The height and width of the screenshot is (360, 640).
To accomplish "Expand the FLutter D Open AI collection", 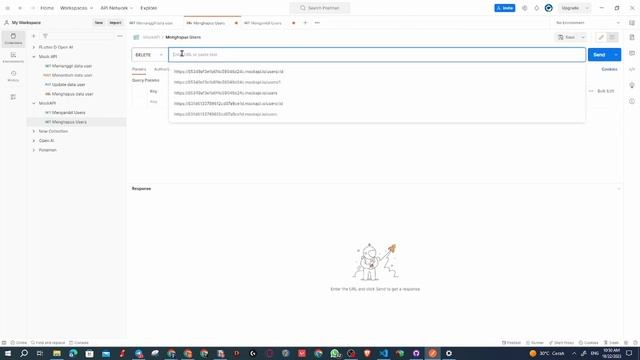I will click(34, 47).
